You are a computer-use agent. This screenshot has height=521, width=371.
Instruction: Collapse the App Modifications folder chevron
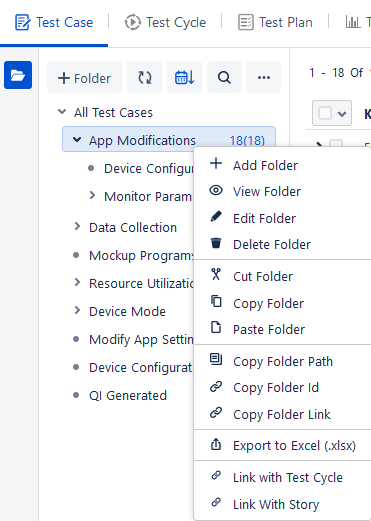coord(77,139)
